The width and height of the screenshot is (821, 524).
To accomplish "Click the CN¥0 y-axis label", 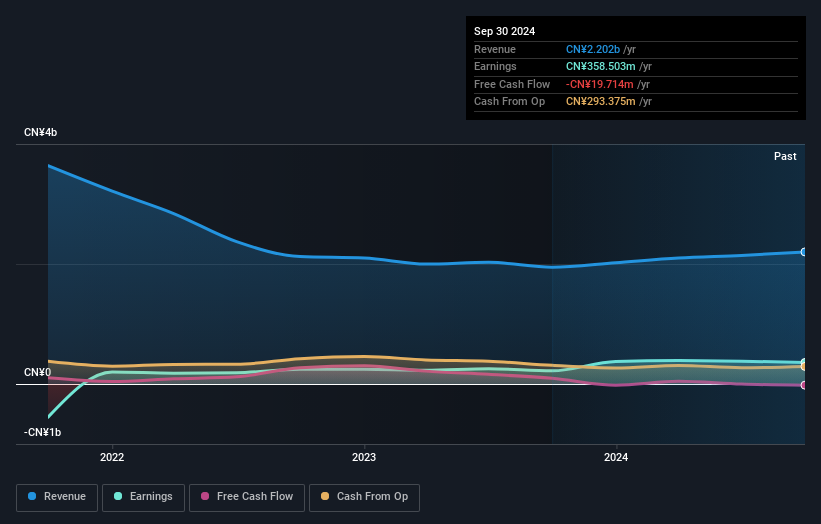I will 38,372.
